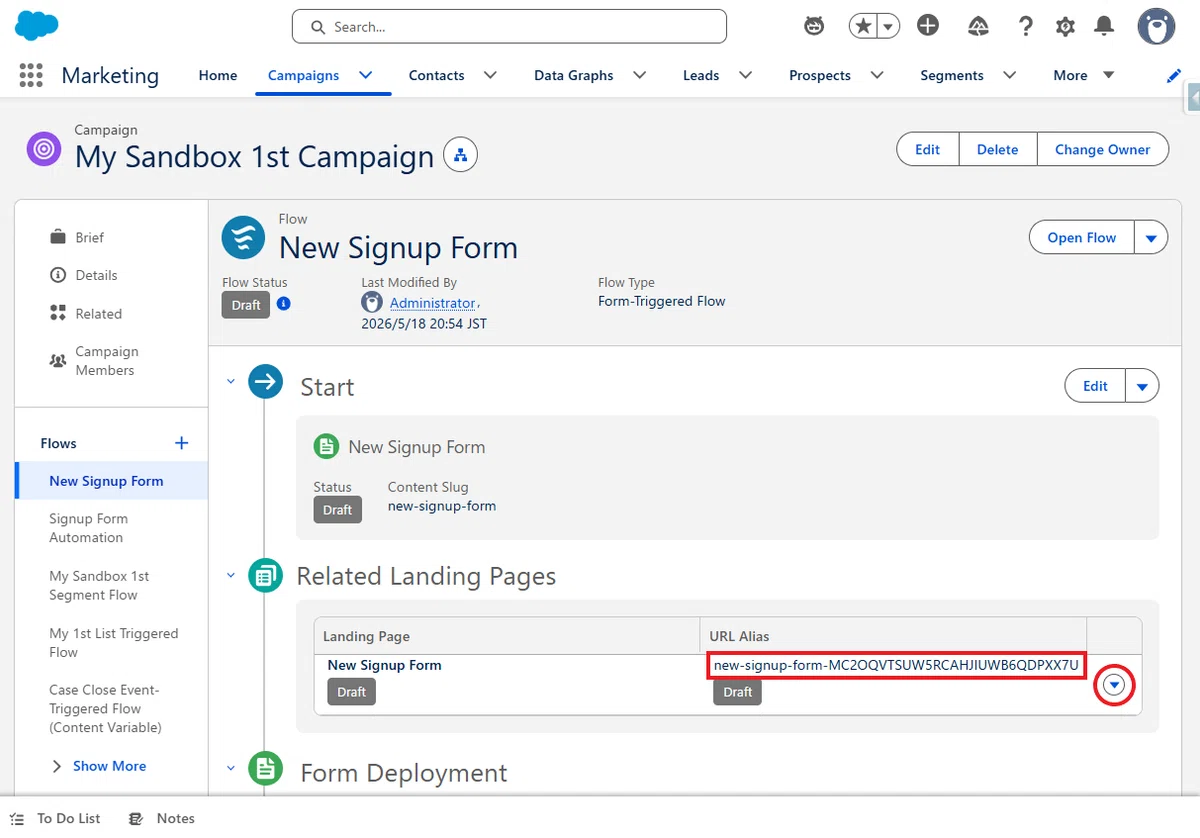Click the blue Flow icon

point(243,237)
